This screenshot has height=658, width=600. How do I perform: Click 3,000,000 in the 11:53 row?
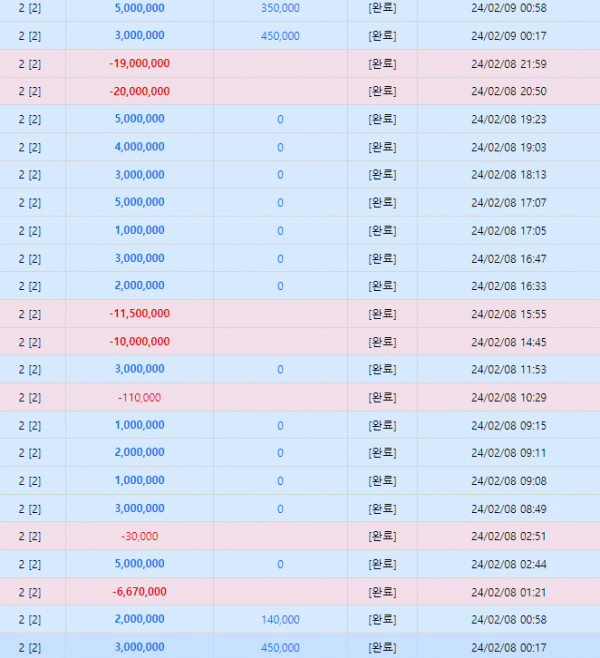140,370
